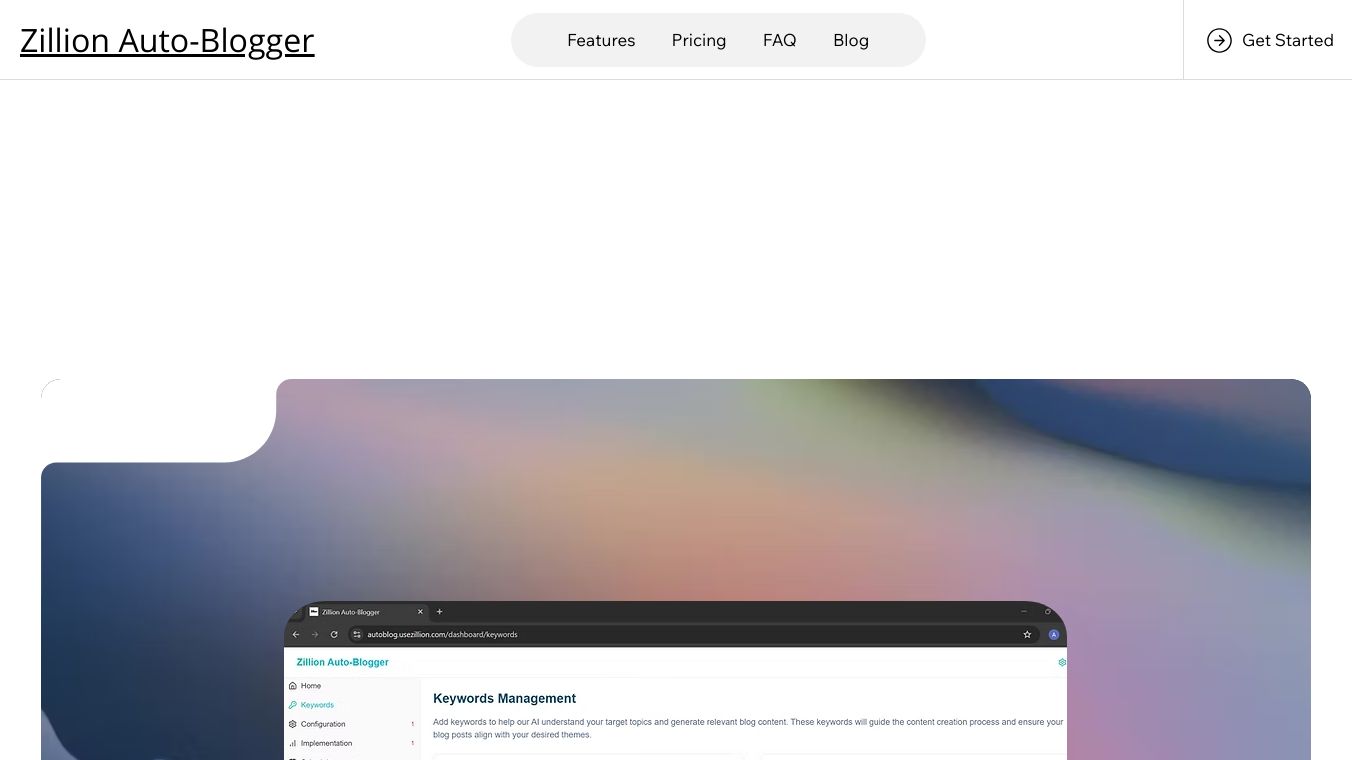
Task: Click the teal settings icon in the dashboard header
Action: point(1062,662)
